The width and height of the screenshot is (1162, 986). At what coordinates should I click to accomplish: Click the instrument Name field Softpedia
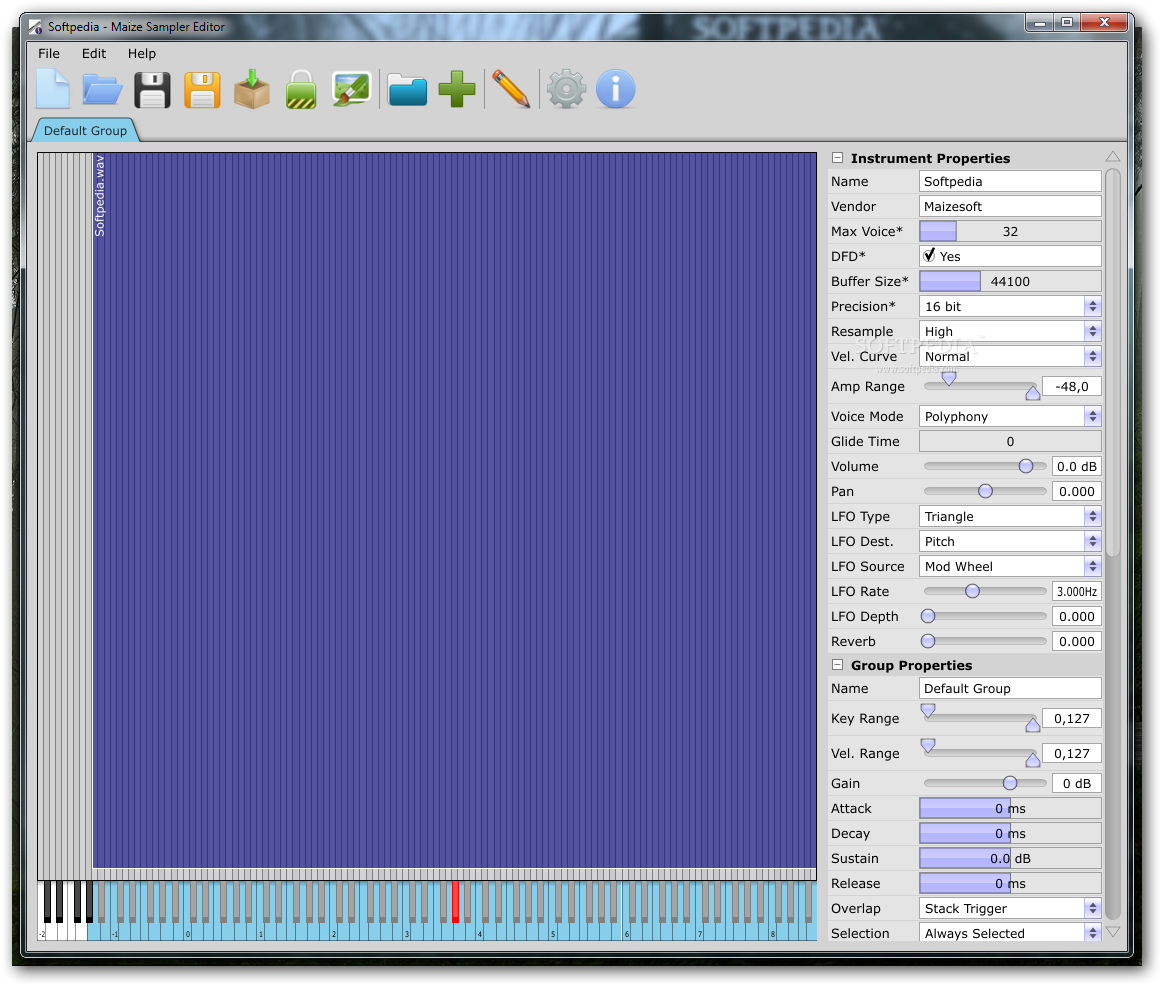(x=1010, y=181)
